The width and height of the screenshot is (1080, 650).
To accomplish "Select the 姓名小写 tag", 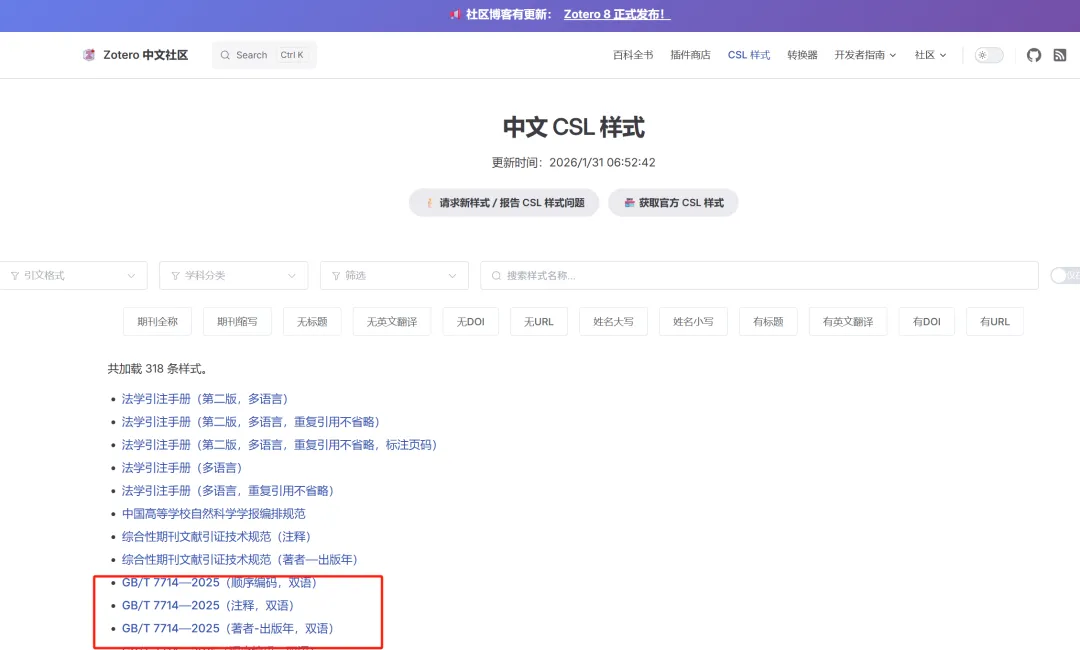I will pos(693,322).
